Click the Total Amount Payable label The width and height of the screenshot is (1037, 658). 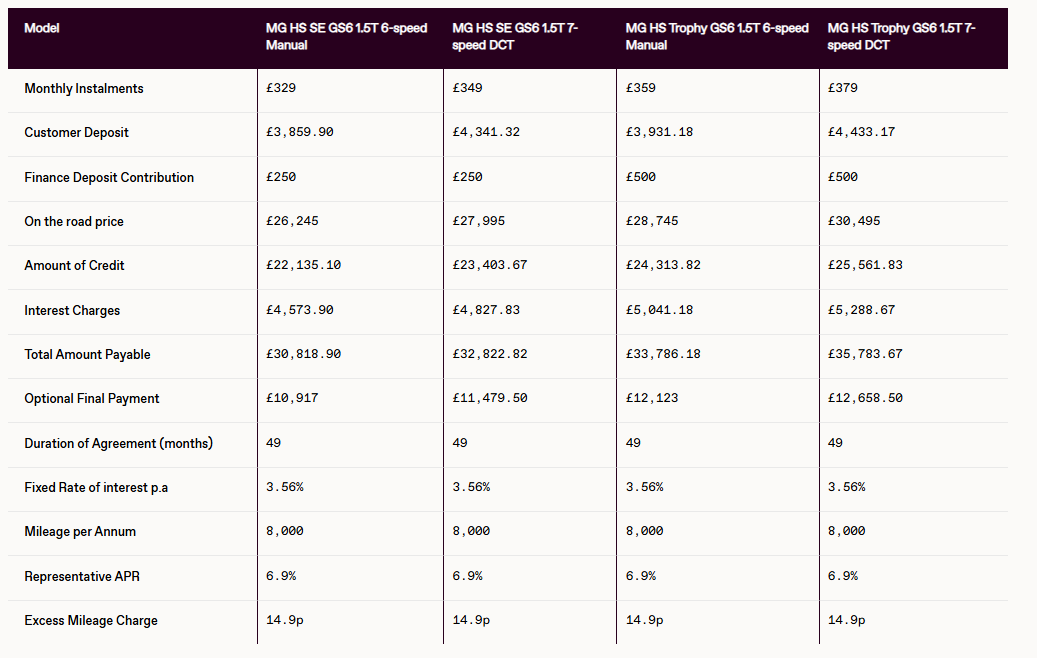(x=88, y=355)
